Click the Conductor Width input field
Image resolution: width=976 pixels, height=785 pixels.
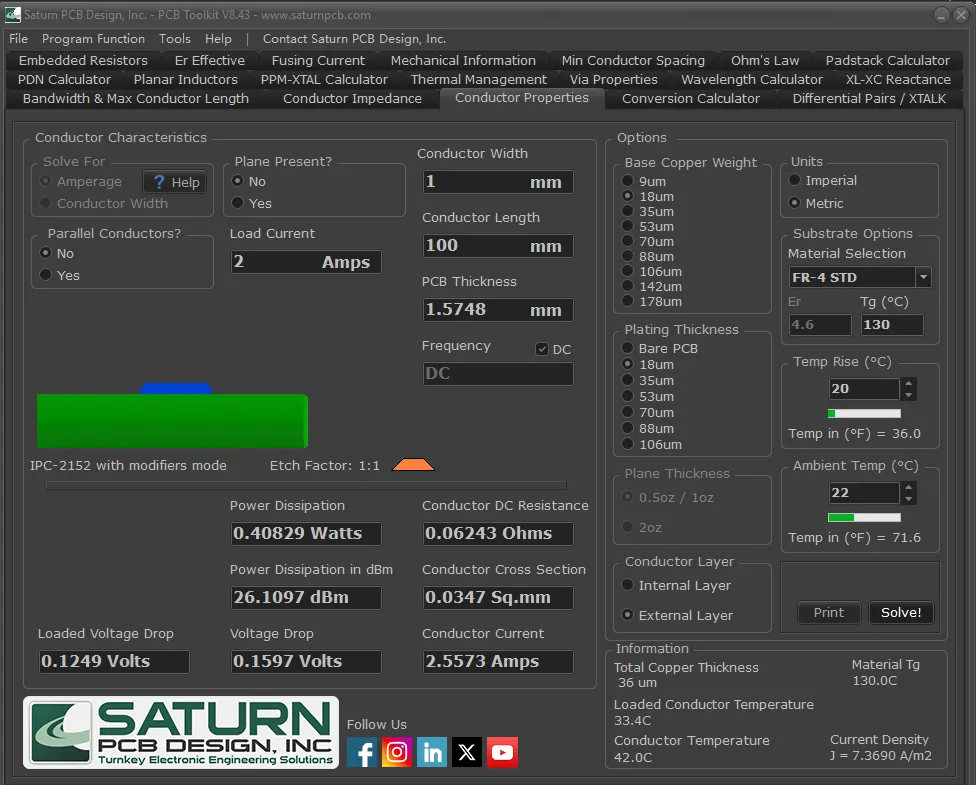click(x=498, y=182)
